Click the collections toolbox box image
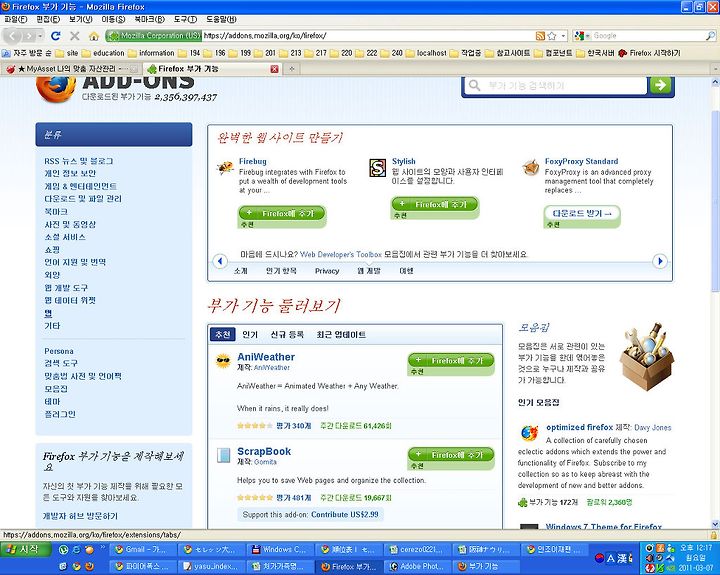This screenshot has height=575, width=720. (x=647, y=356)
